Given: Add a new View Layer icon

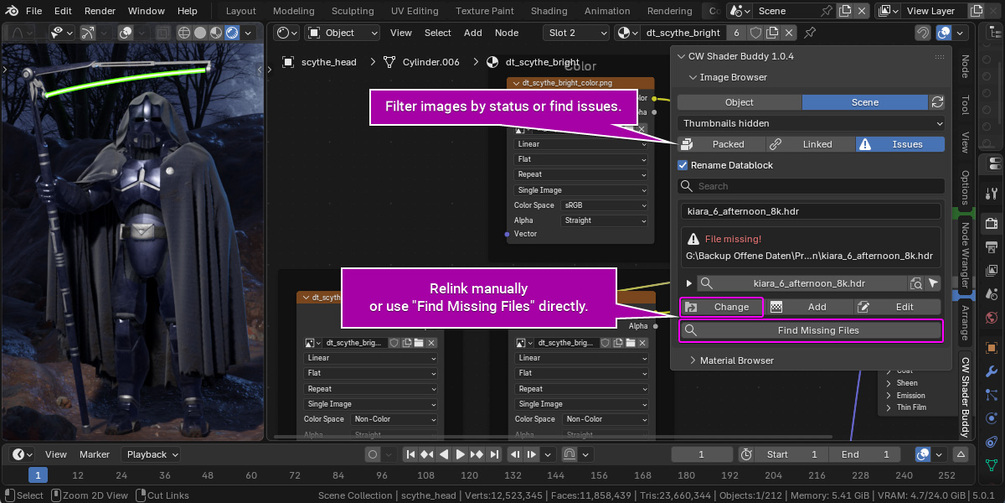Looking at the screenshot, I should point(976,11).
